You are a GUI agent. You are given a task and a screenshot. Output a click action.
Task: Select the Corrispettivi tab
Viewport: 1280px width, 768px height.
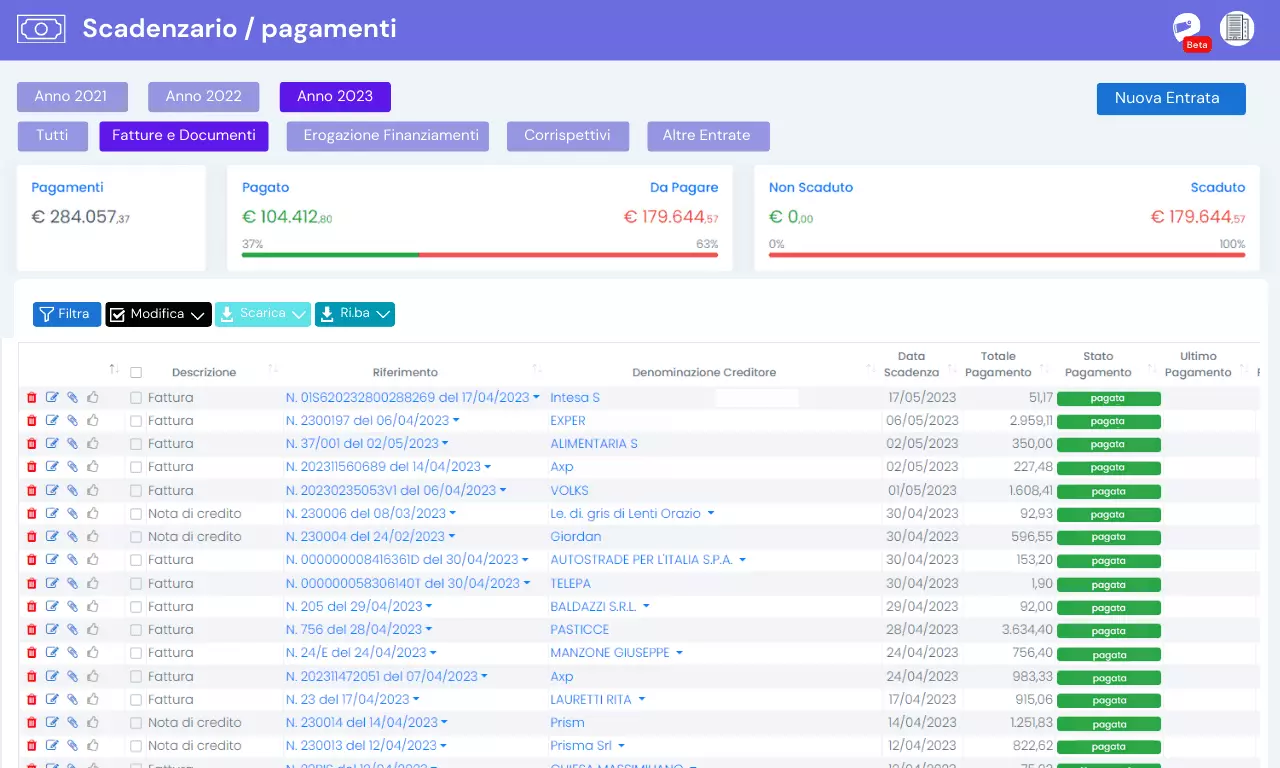point(568,136)
